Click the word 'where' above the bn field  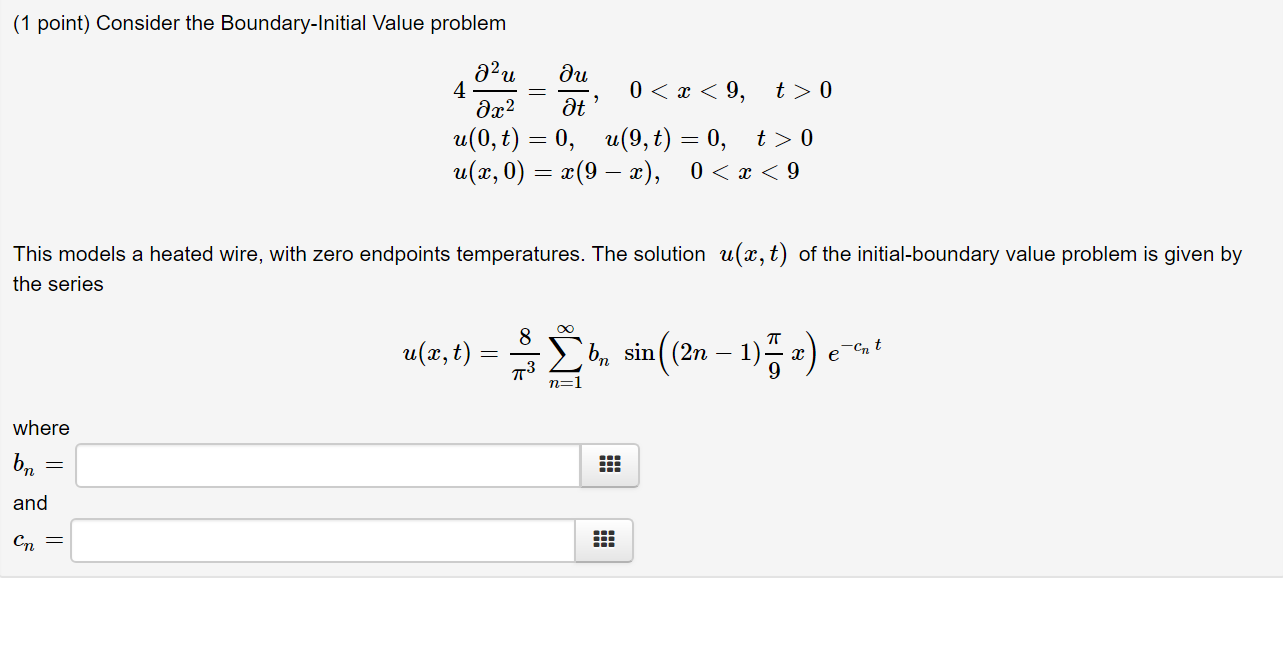coord(40,428)
